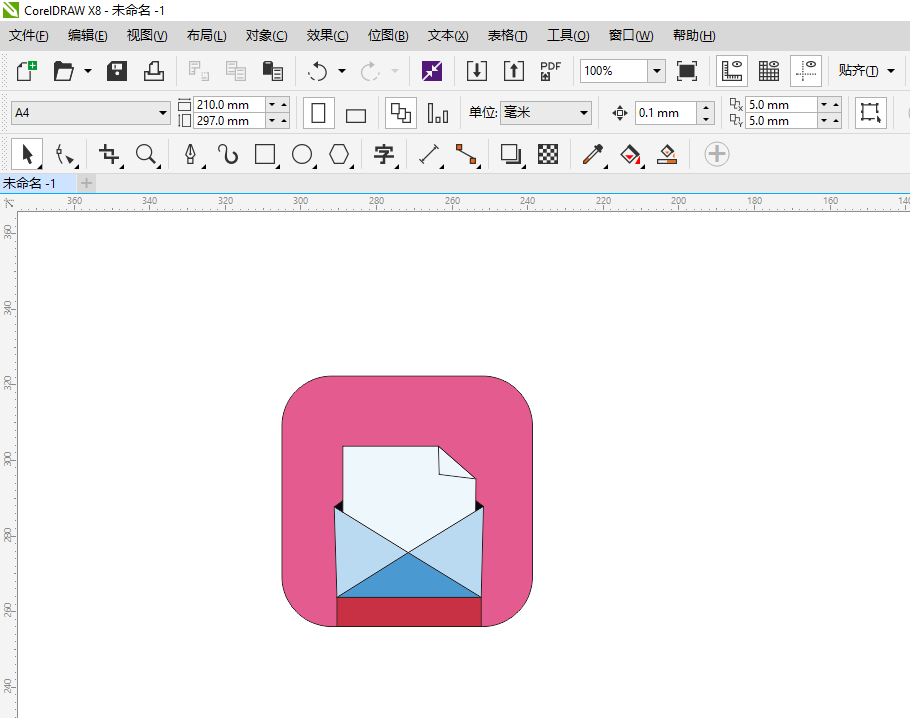Open the units (毫米) dropdown

point(584,113)
